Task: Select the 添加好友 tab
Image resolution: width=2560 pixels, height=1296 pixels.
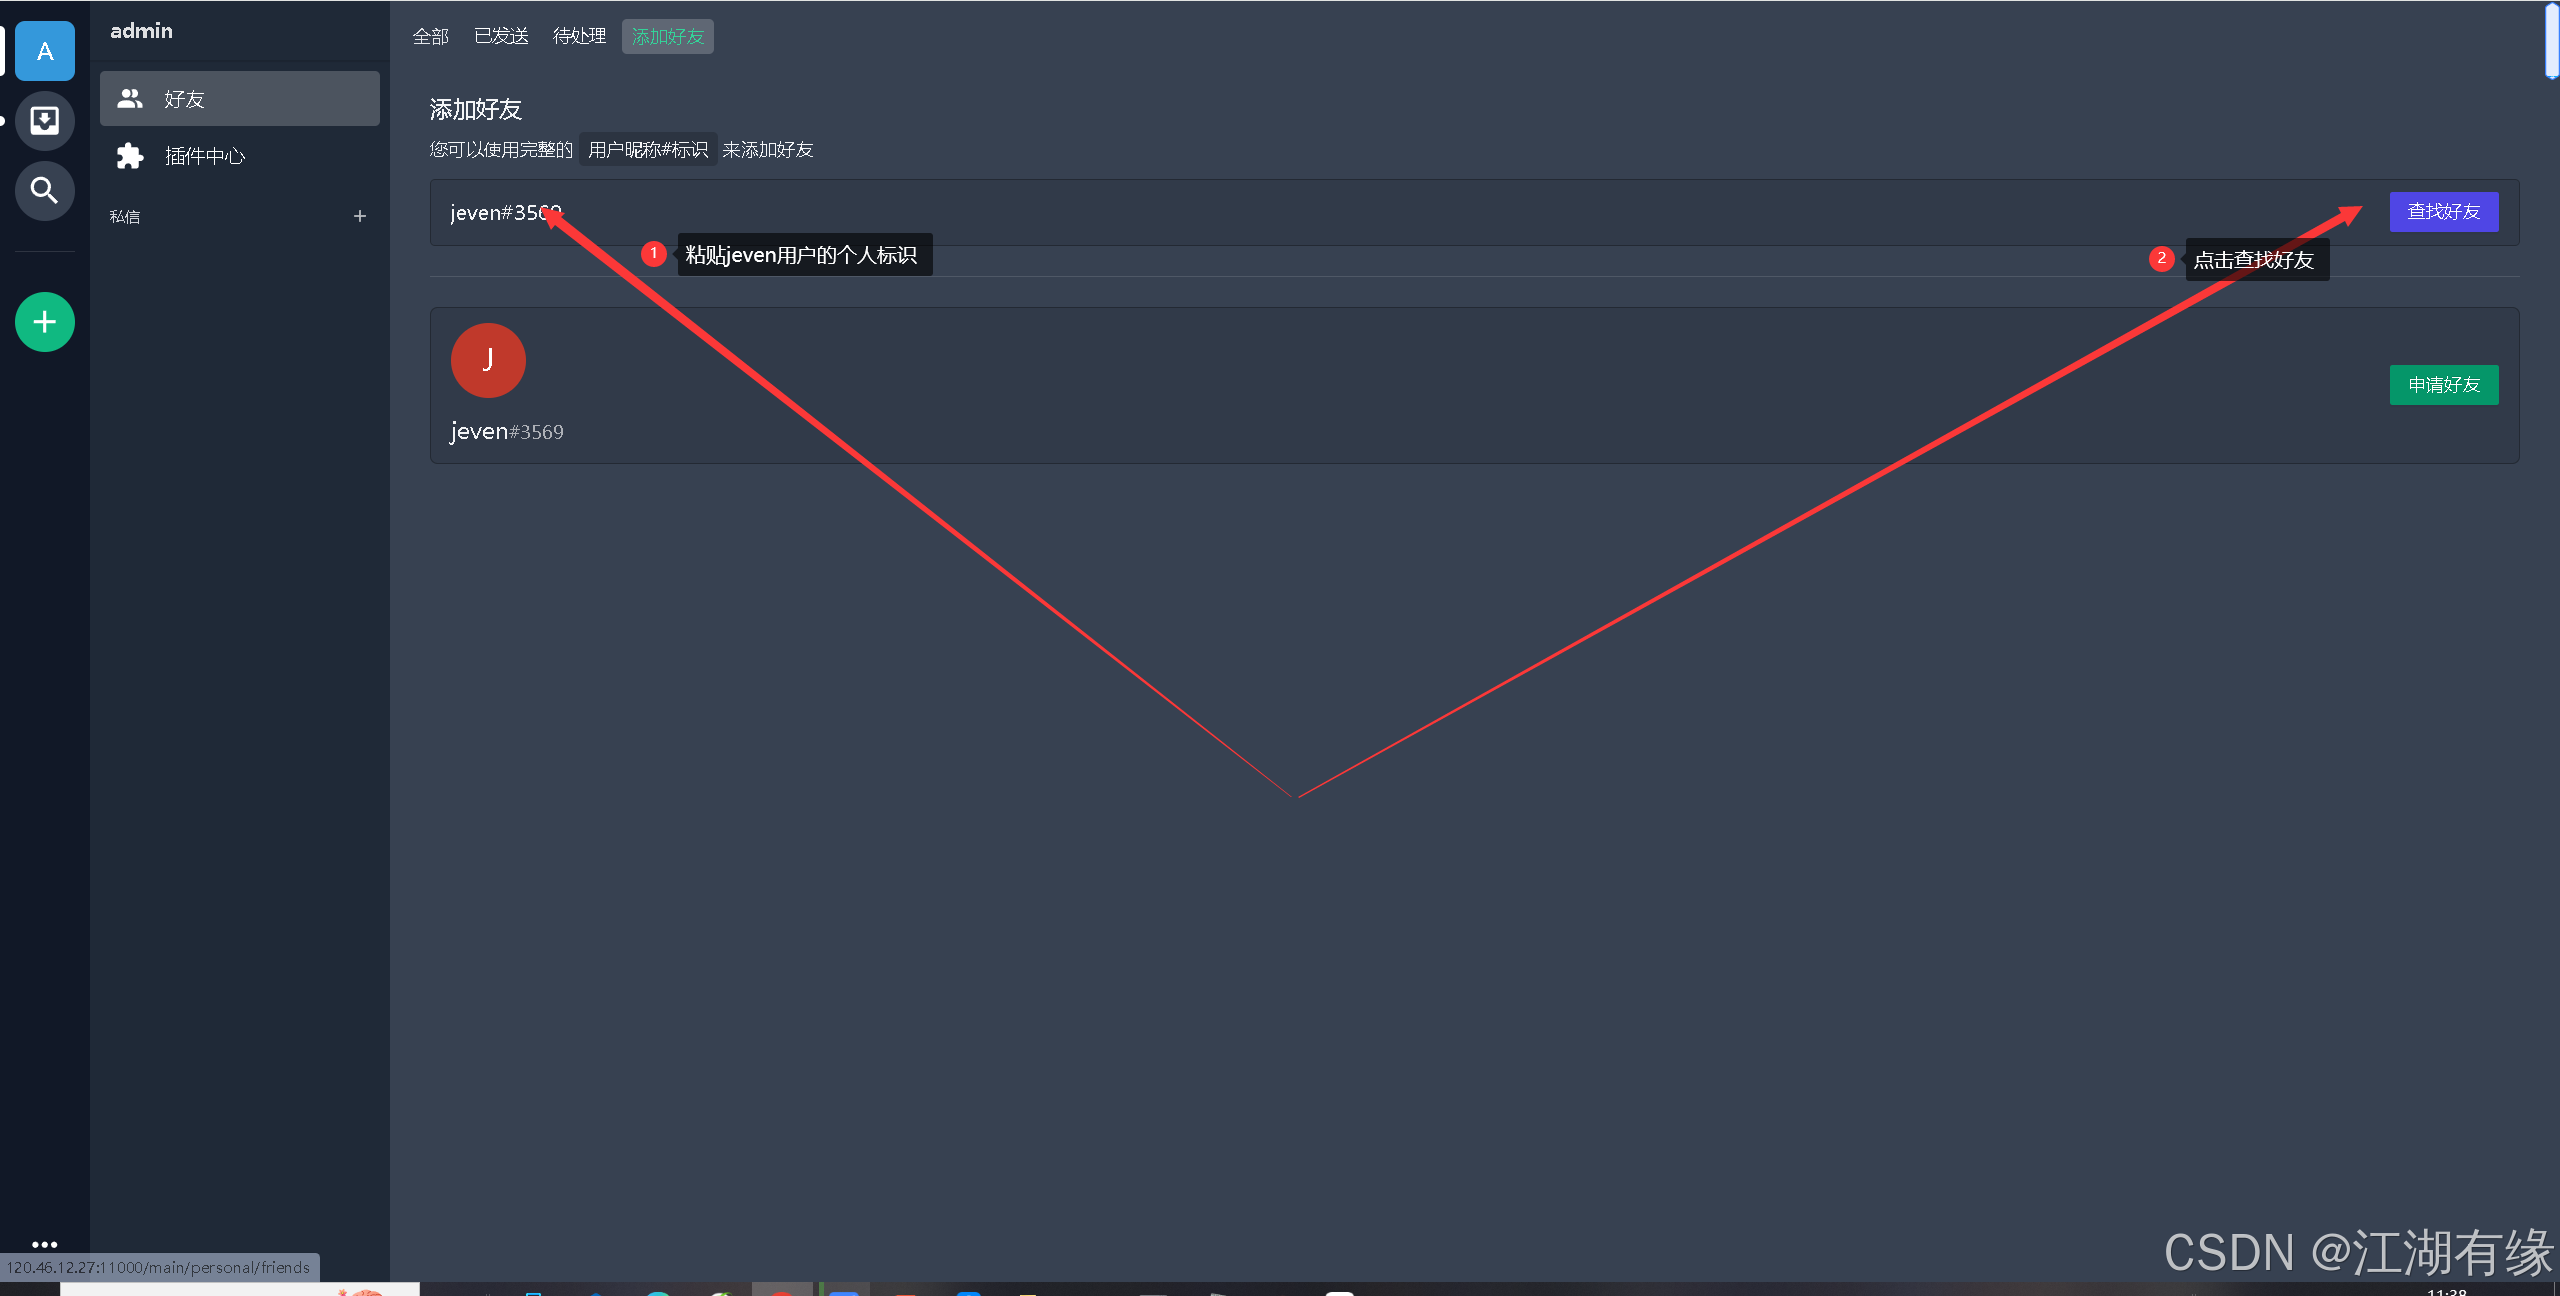Action: pyautogui.click(x=668, y=37)
